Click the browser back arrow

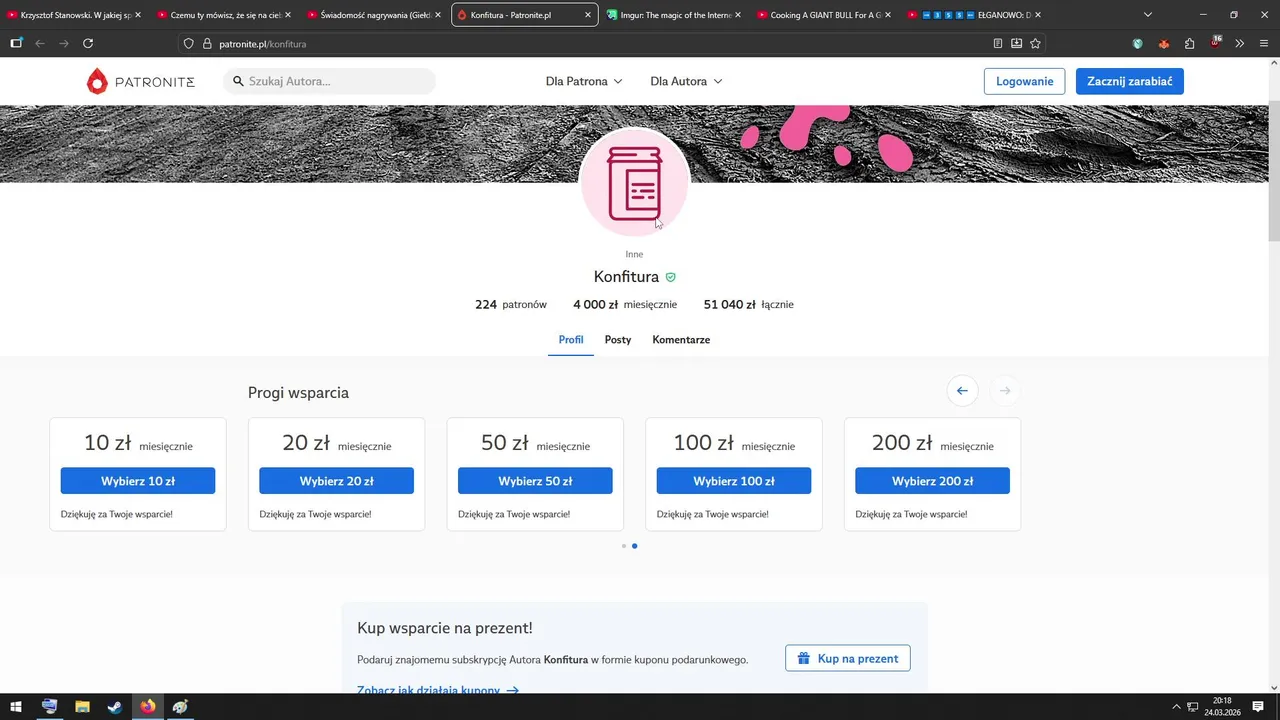click(x=40, y=43)
